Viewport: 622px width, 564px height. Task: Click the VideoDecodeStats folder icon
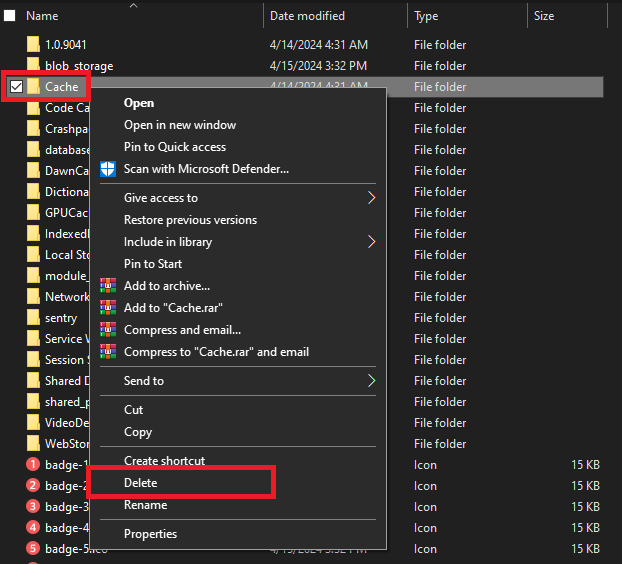pyautogui.click(x=33, y=422)
